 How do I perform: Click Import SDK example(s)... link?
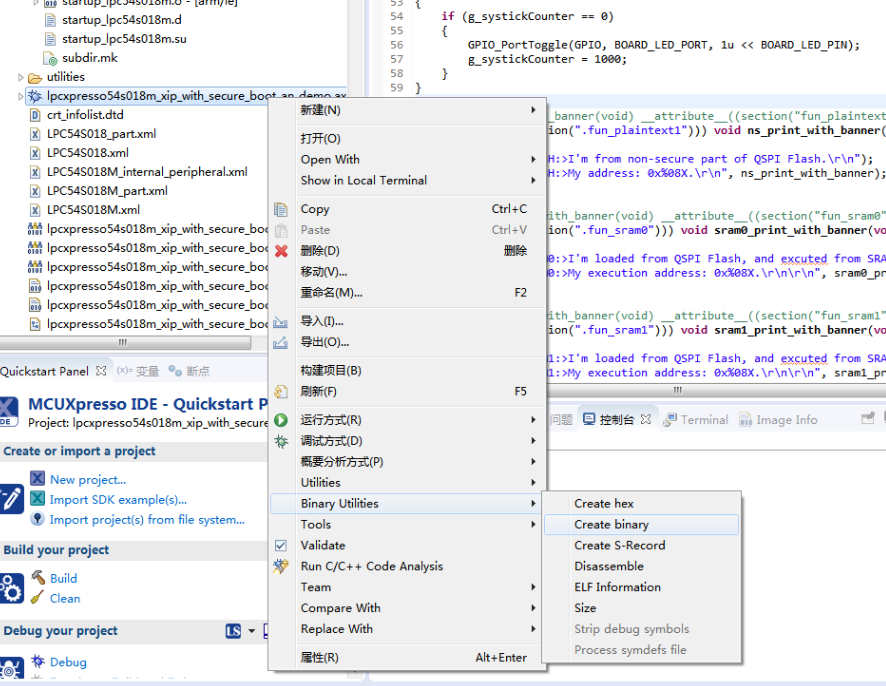pyautogui.click(x=118, y=500)
